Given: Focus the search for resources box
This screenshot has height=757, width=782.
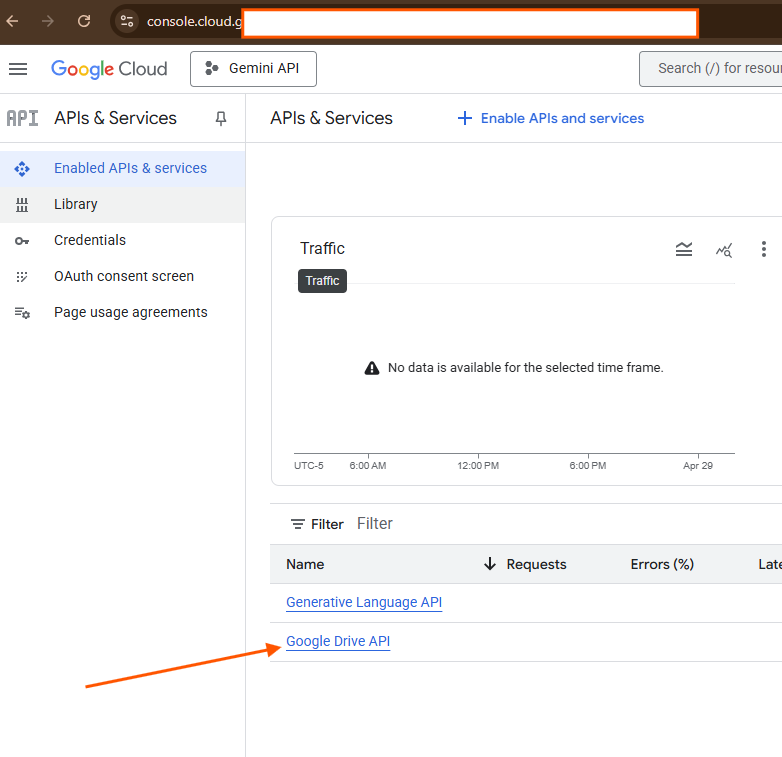Looking at the screenshot, I should click(x=711, y=69).
